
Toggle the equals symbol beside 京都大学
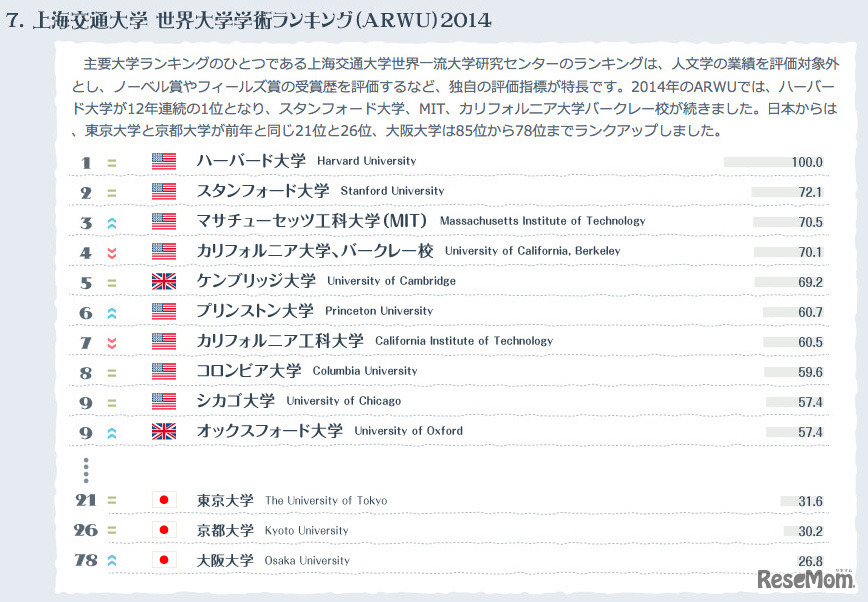click(111, 530)
